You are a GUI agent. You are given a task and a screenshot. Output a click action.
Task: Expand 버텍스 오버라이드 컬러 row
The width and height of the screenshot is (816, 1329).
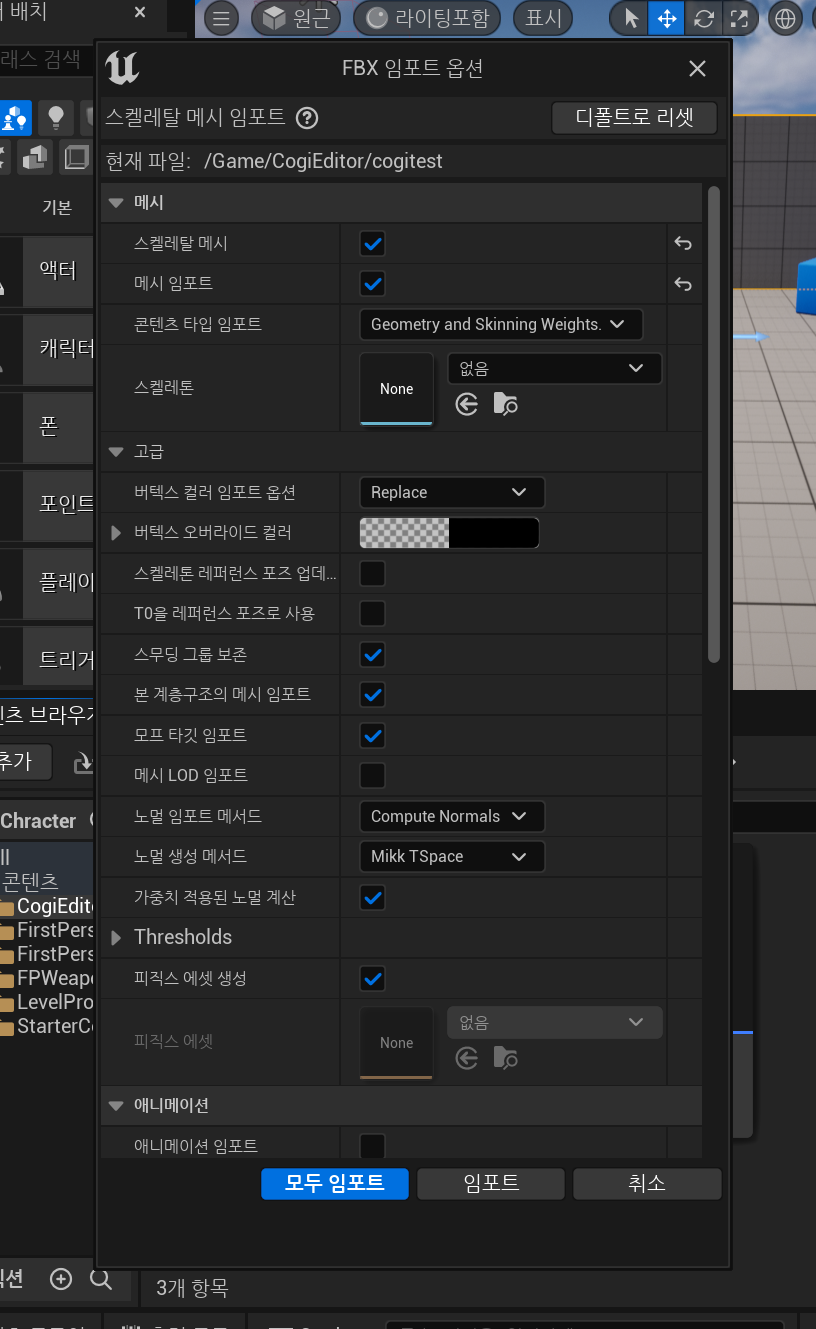117,533
